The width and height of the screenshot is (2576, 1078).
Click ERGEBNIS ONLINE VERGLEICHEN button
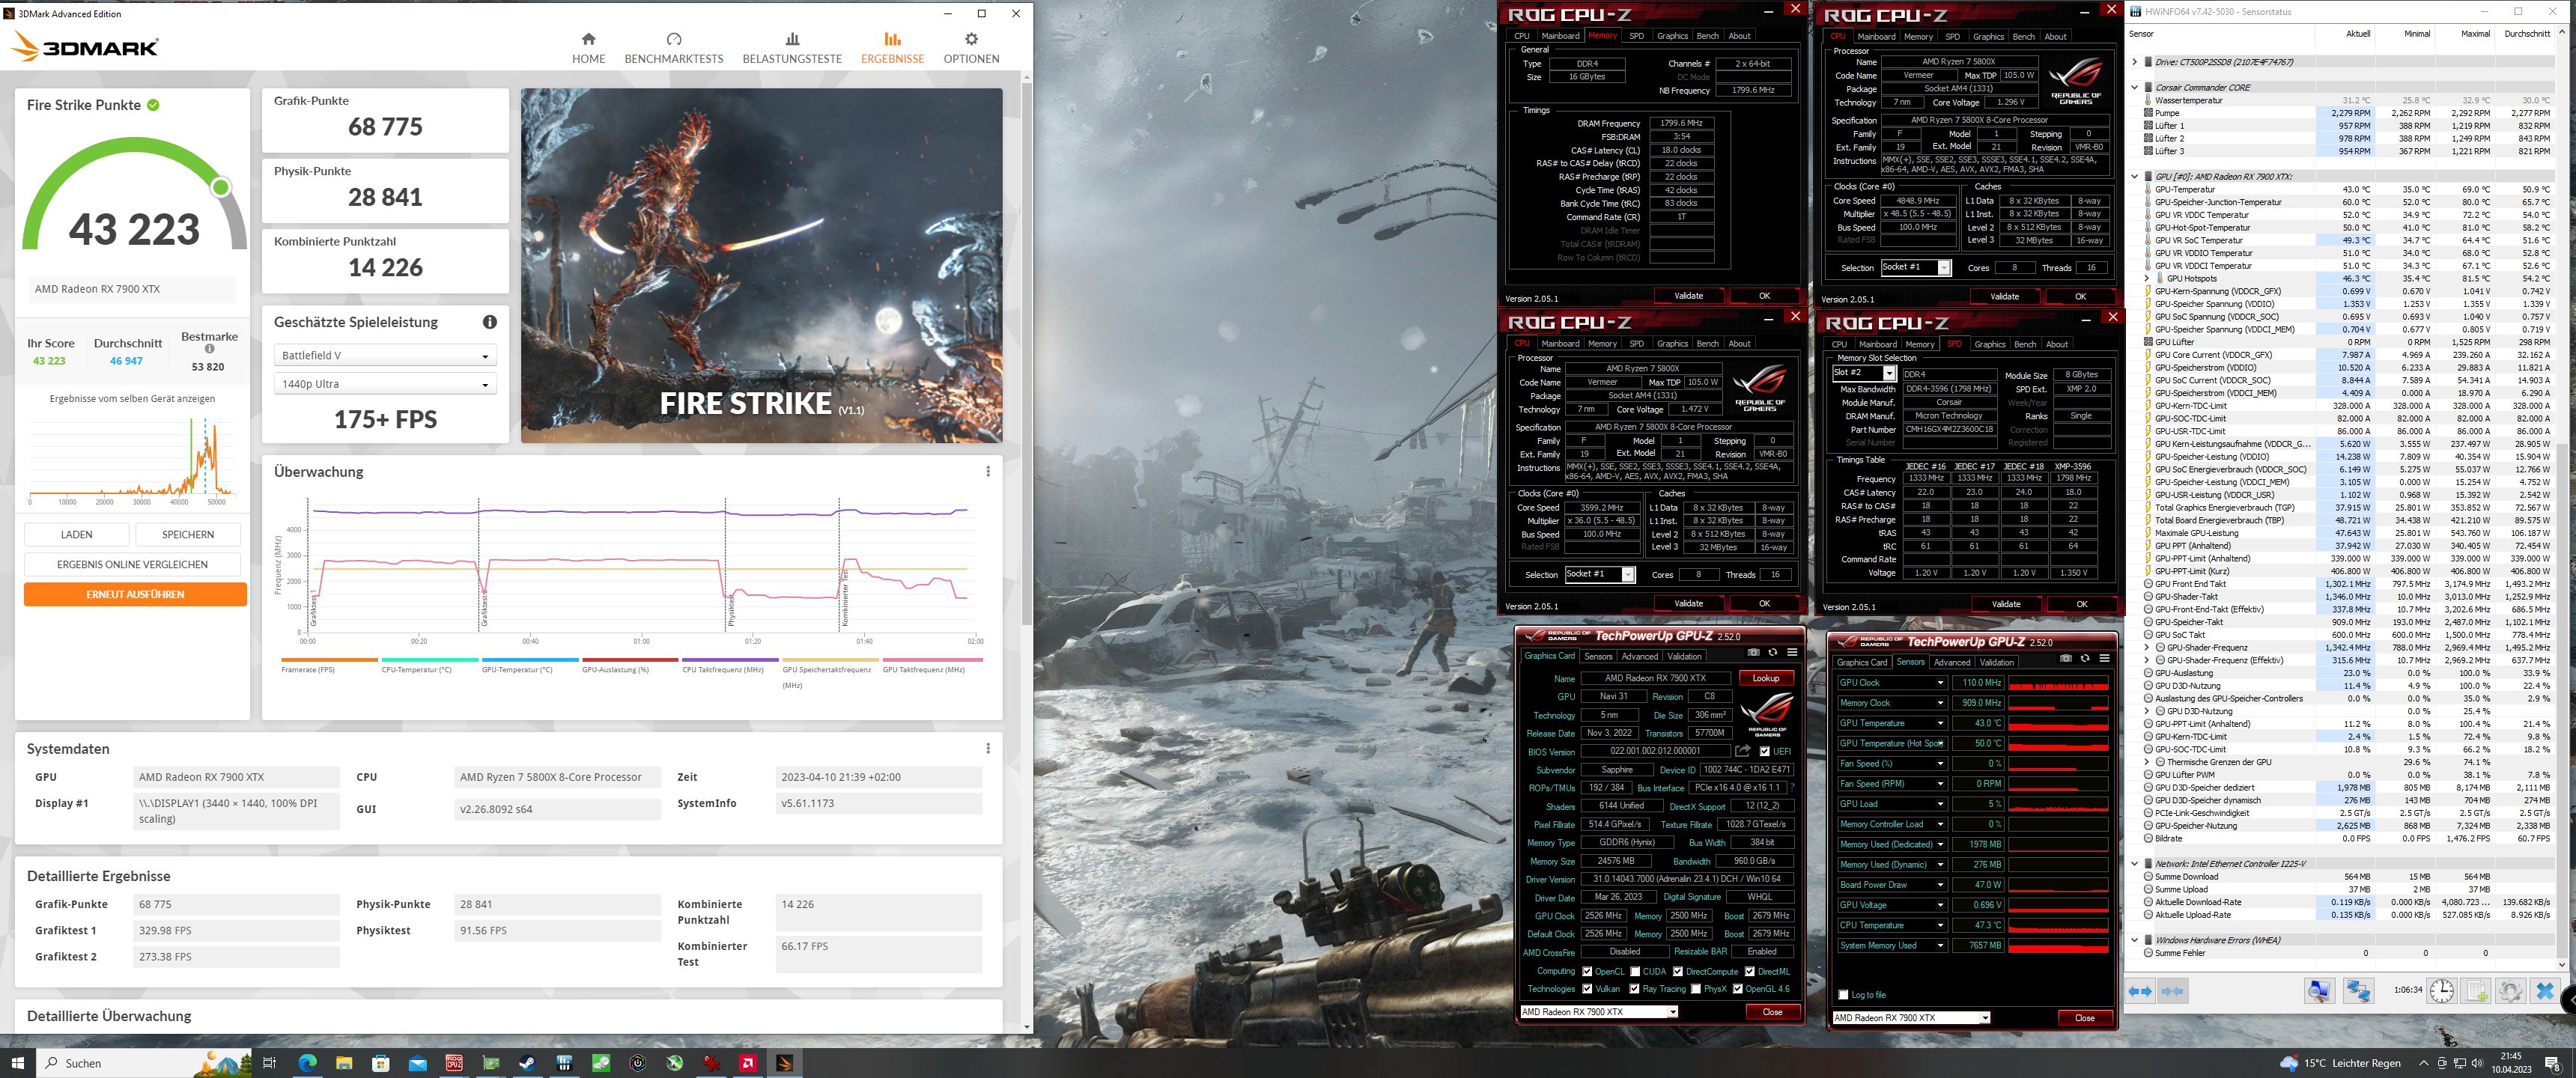pos(132,564)
